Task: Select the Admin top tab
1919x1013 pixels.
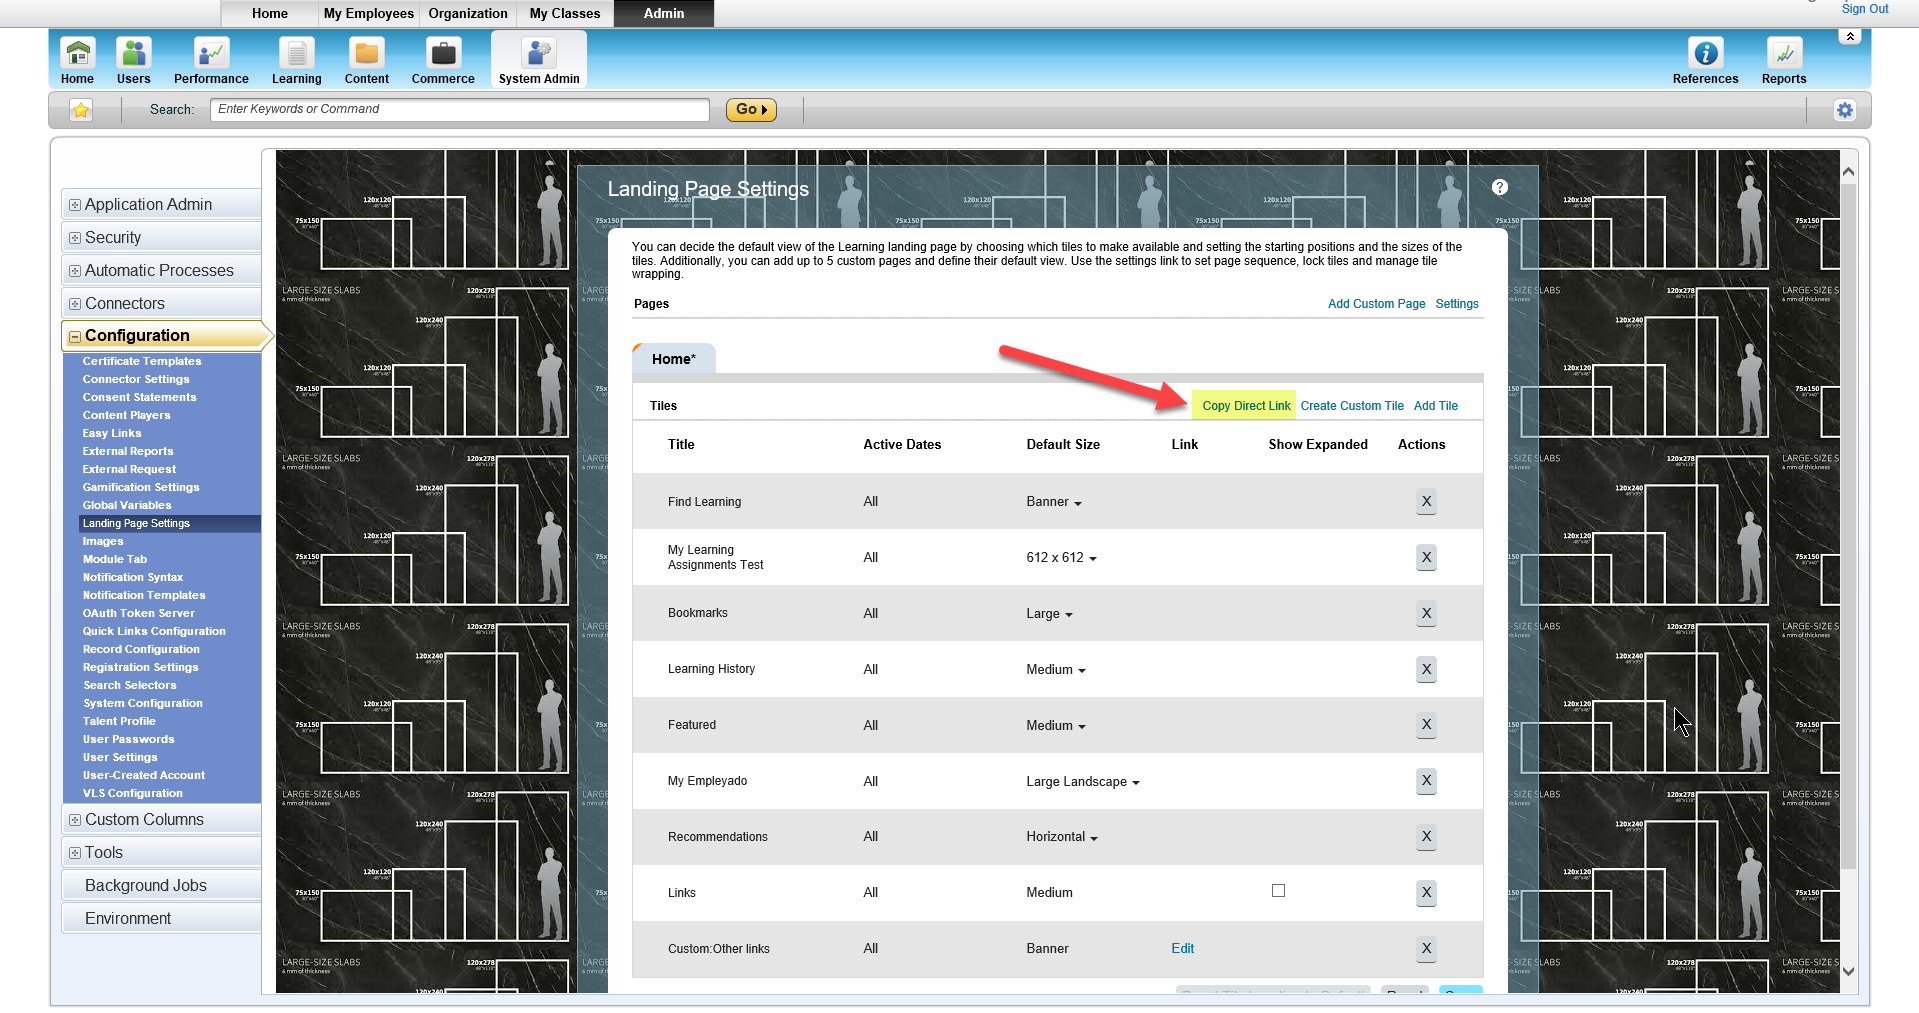Action: (x=664, y=13)
